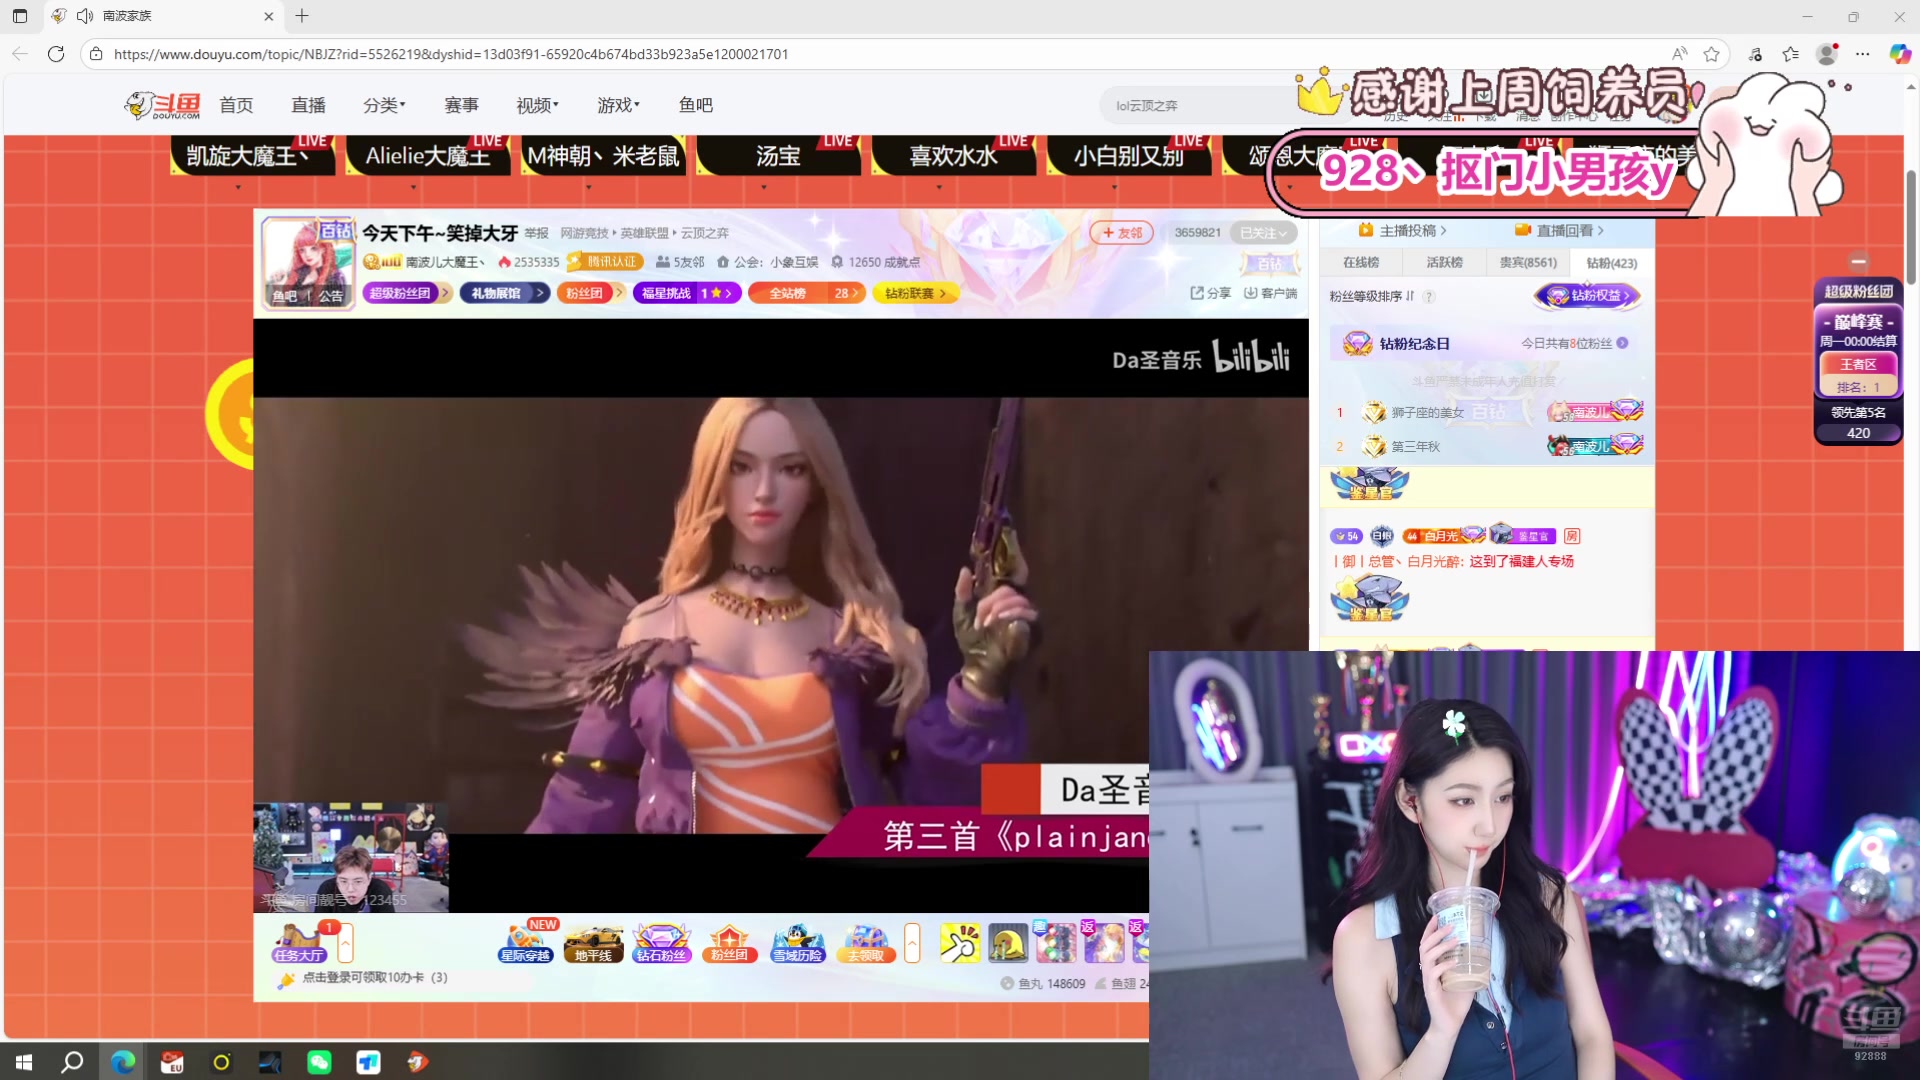1920x1080 pixels.
Task: Switch to the 活跃榜 tab
Action: tap(1444, 263)
